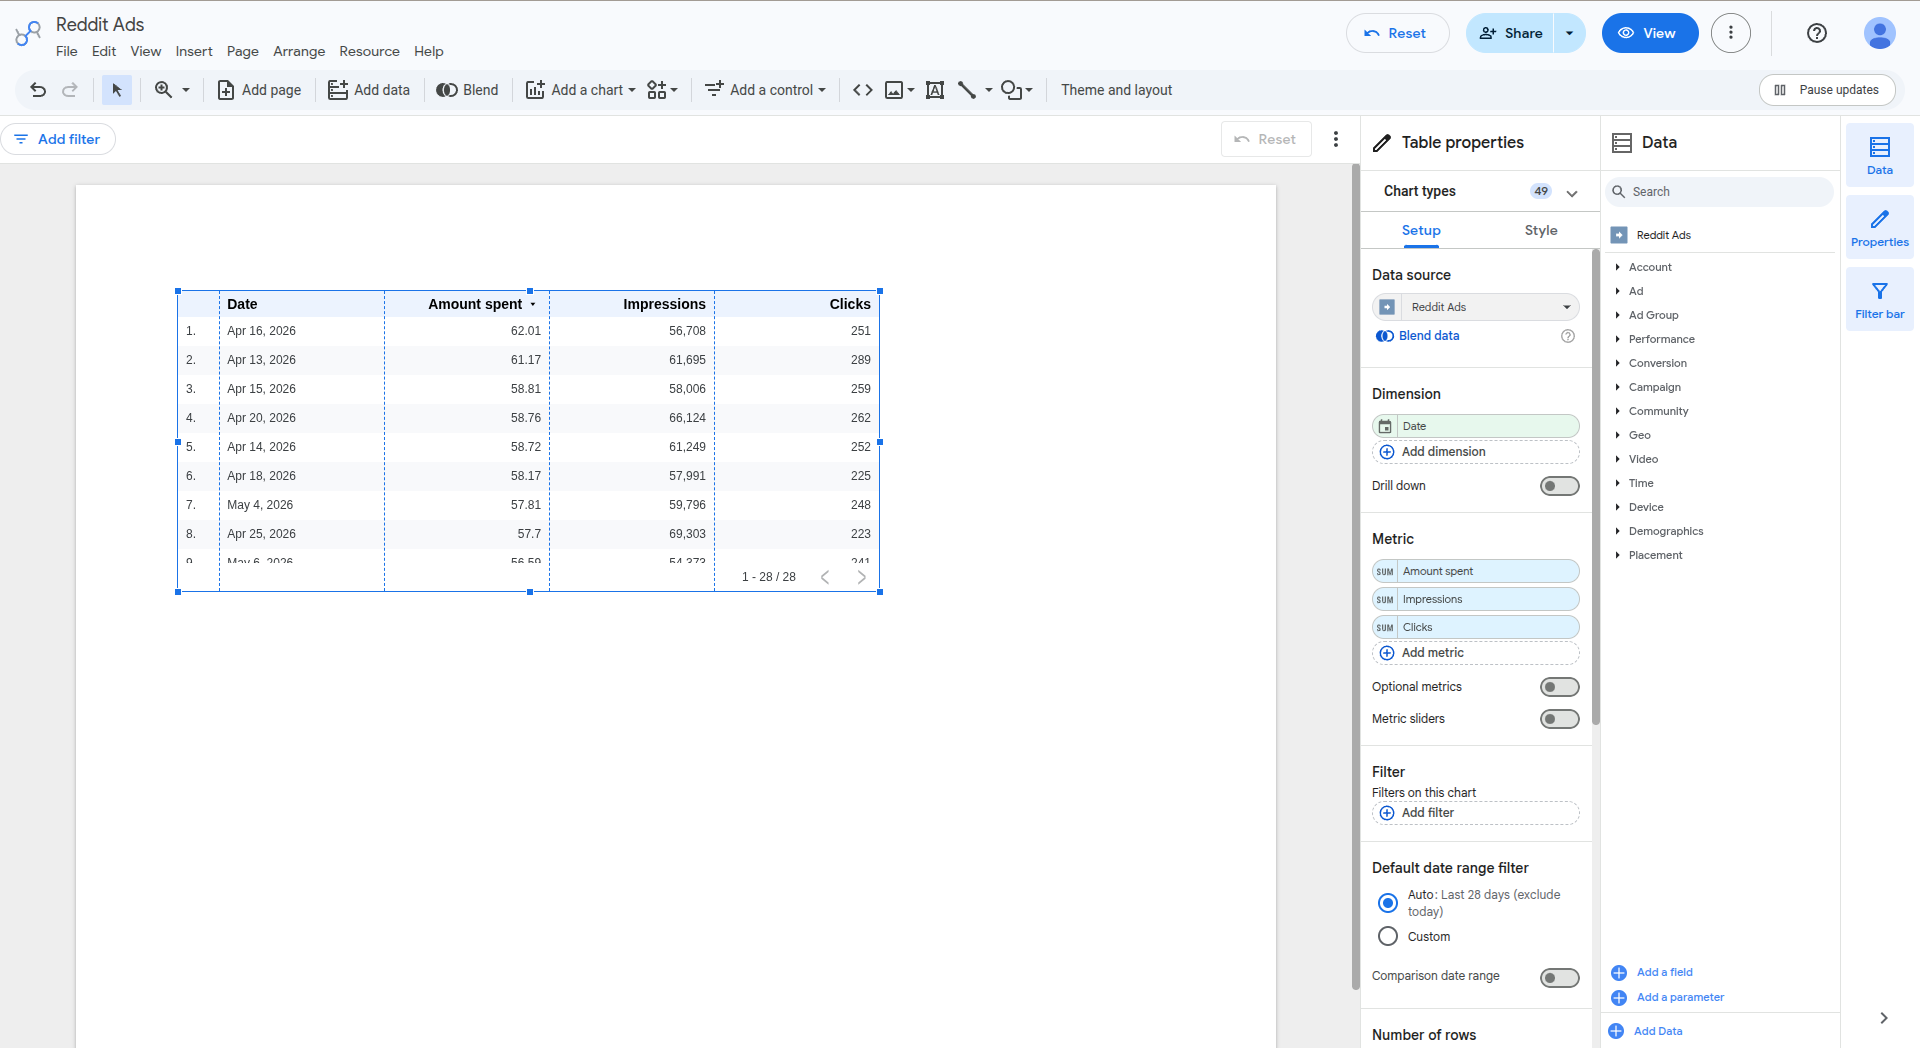Open the Share dropdown arrow

(1570, 33)
